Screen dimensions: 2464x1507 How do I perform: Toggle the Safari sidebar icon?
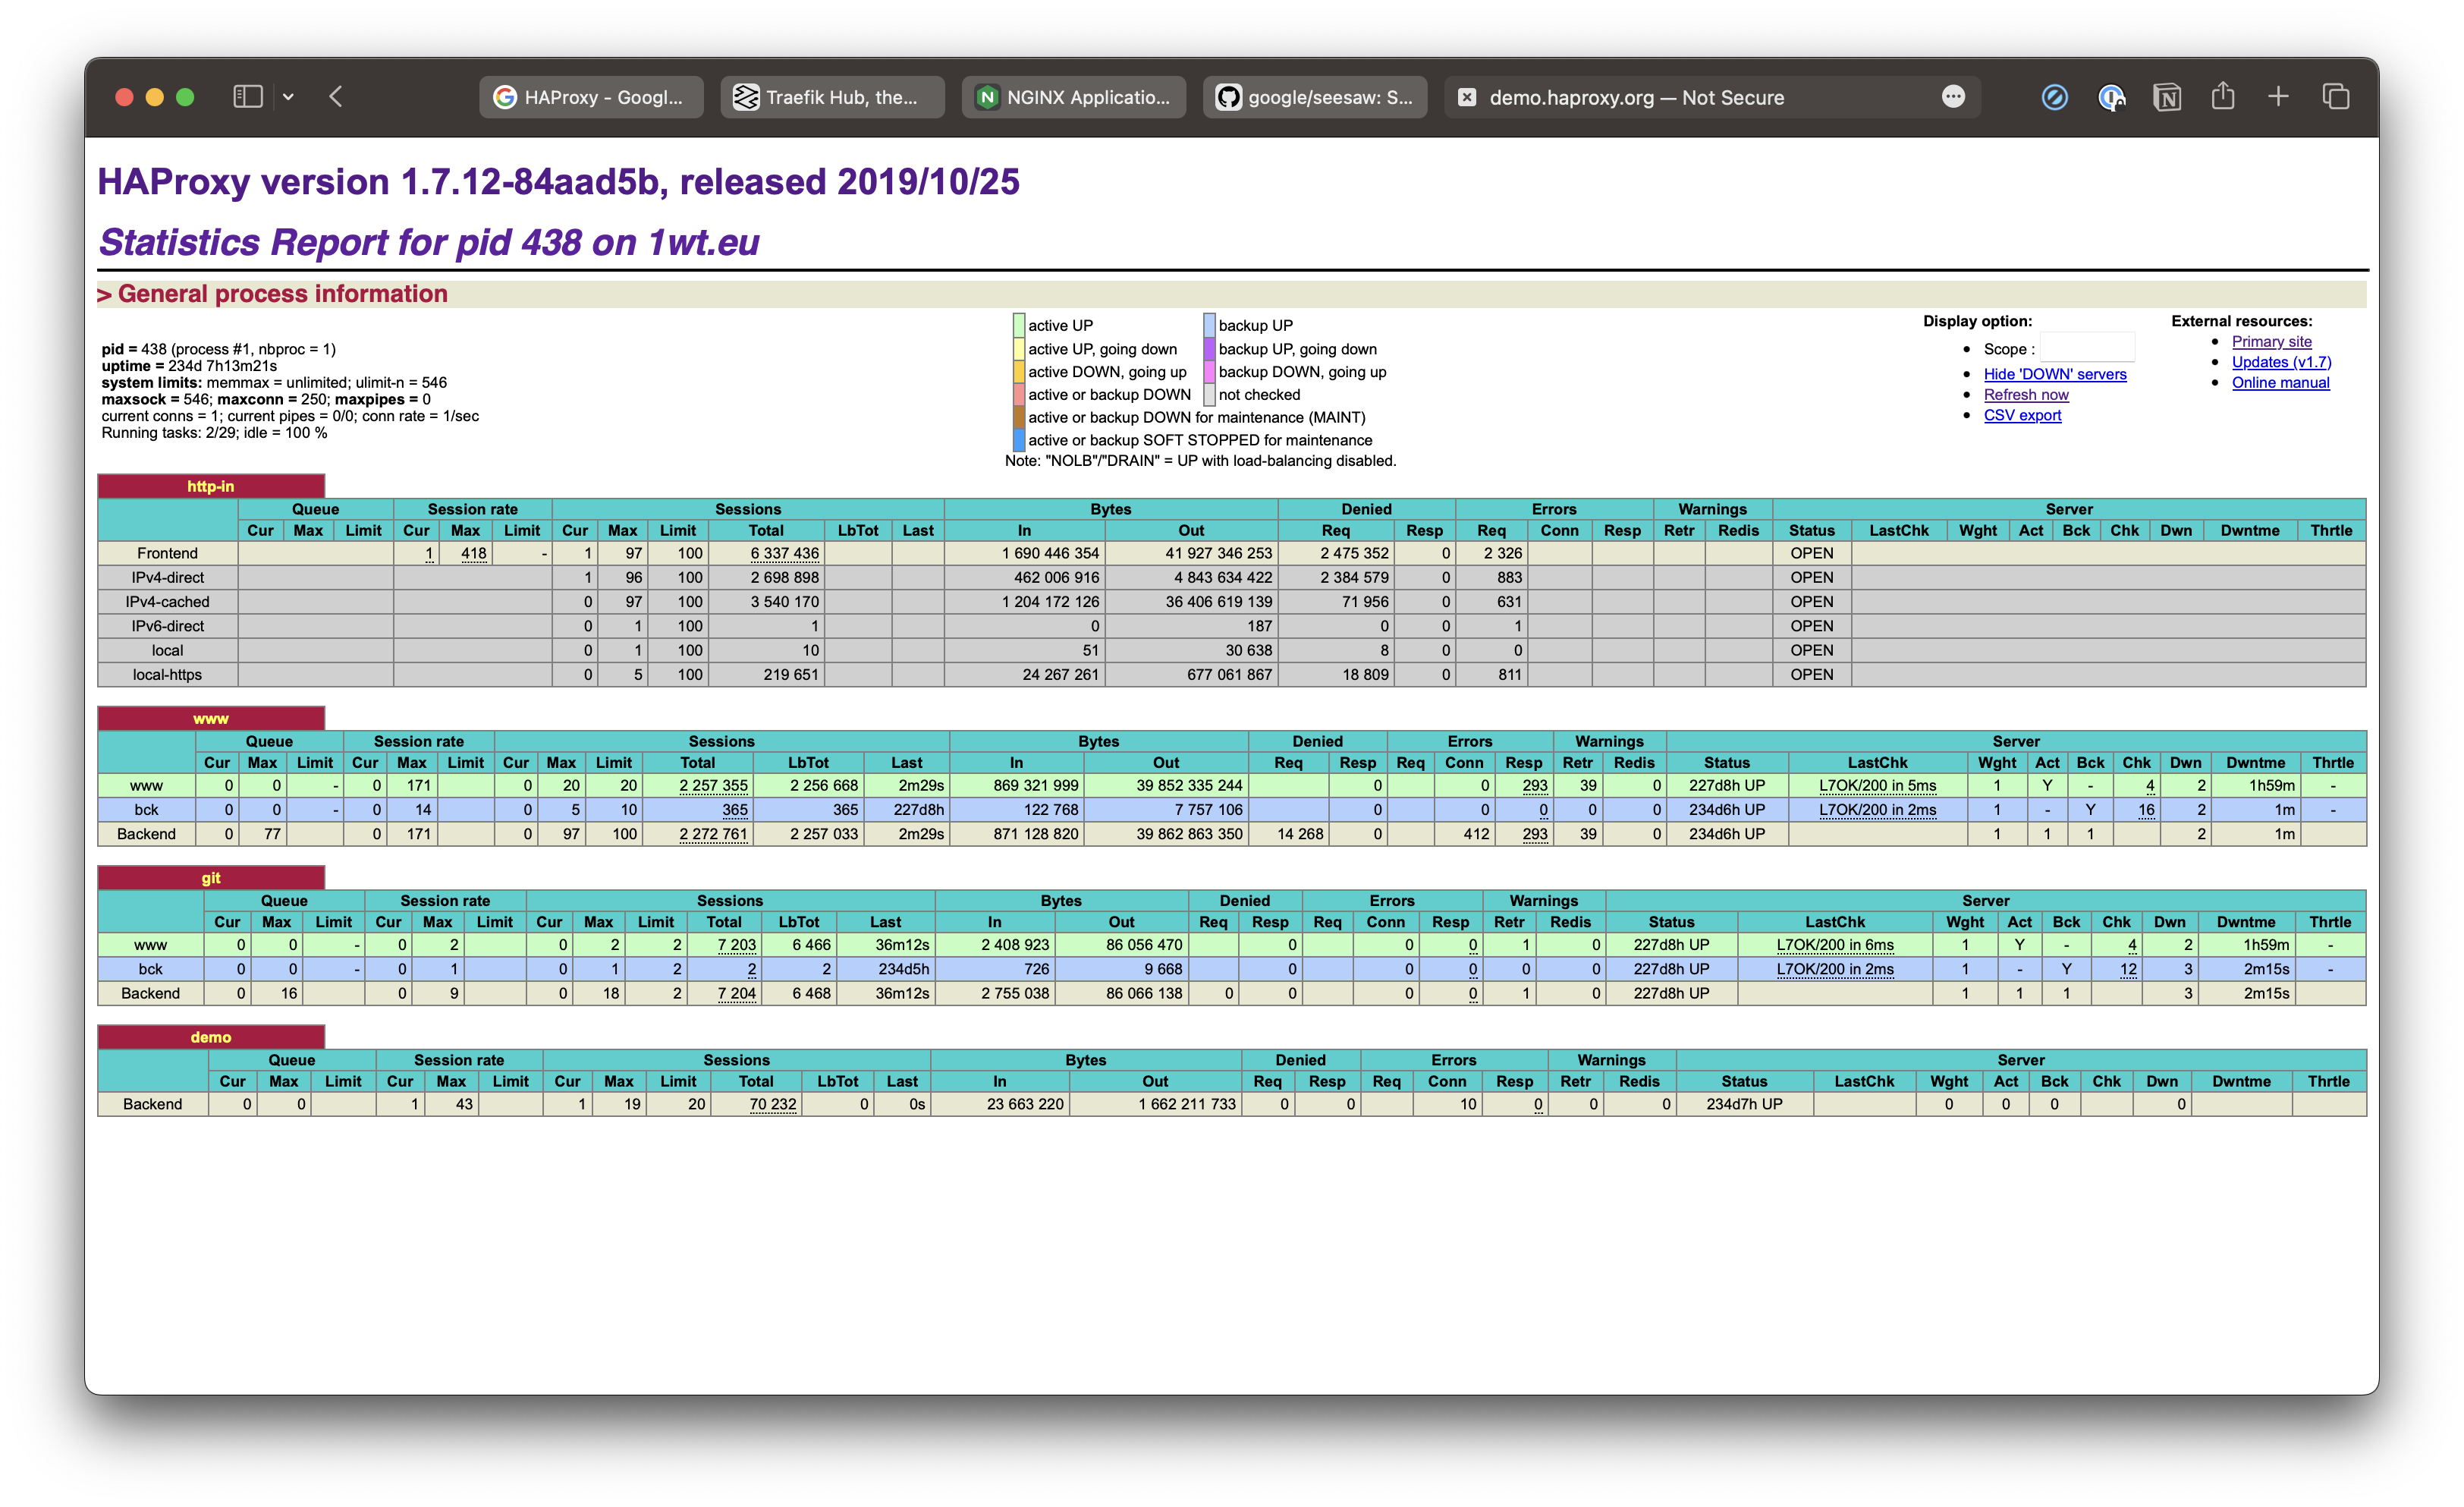(x=248, y=97)
